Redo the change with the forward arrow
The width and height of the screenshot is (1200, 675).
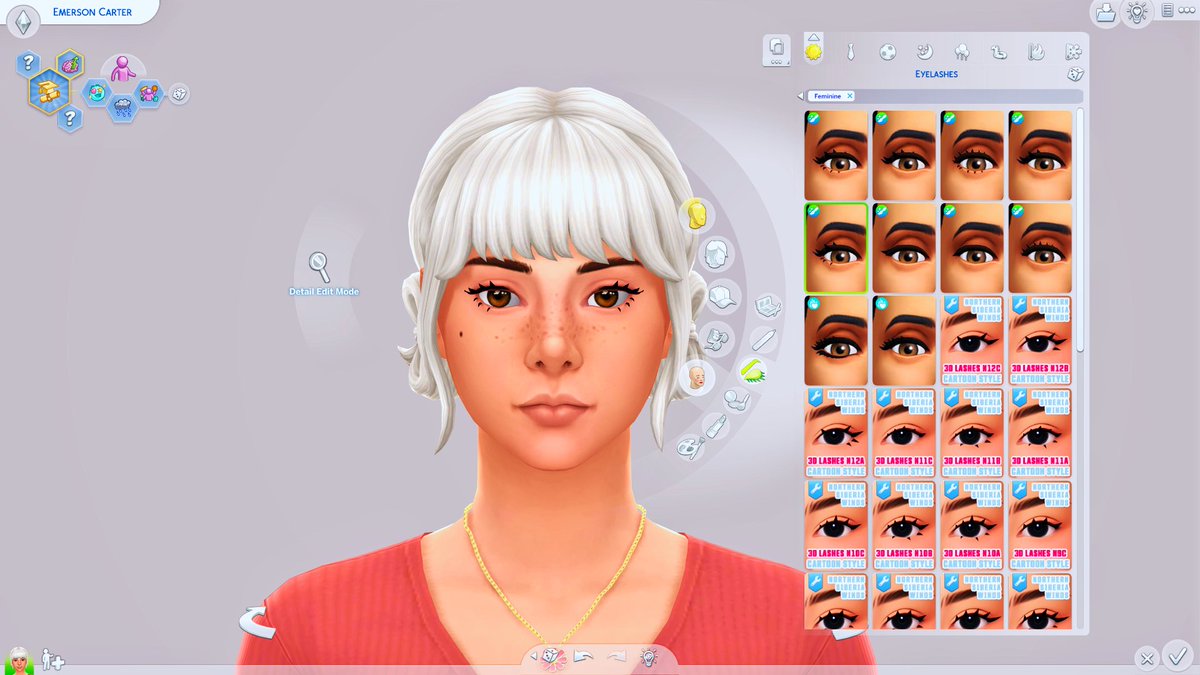click(616, 657)
